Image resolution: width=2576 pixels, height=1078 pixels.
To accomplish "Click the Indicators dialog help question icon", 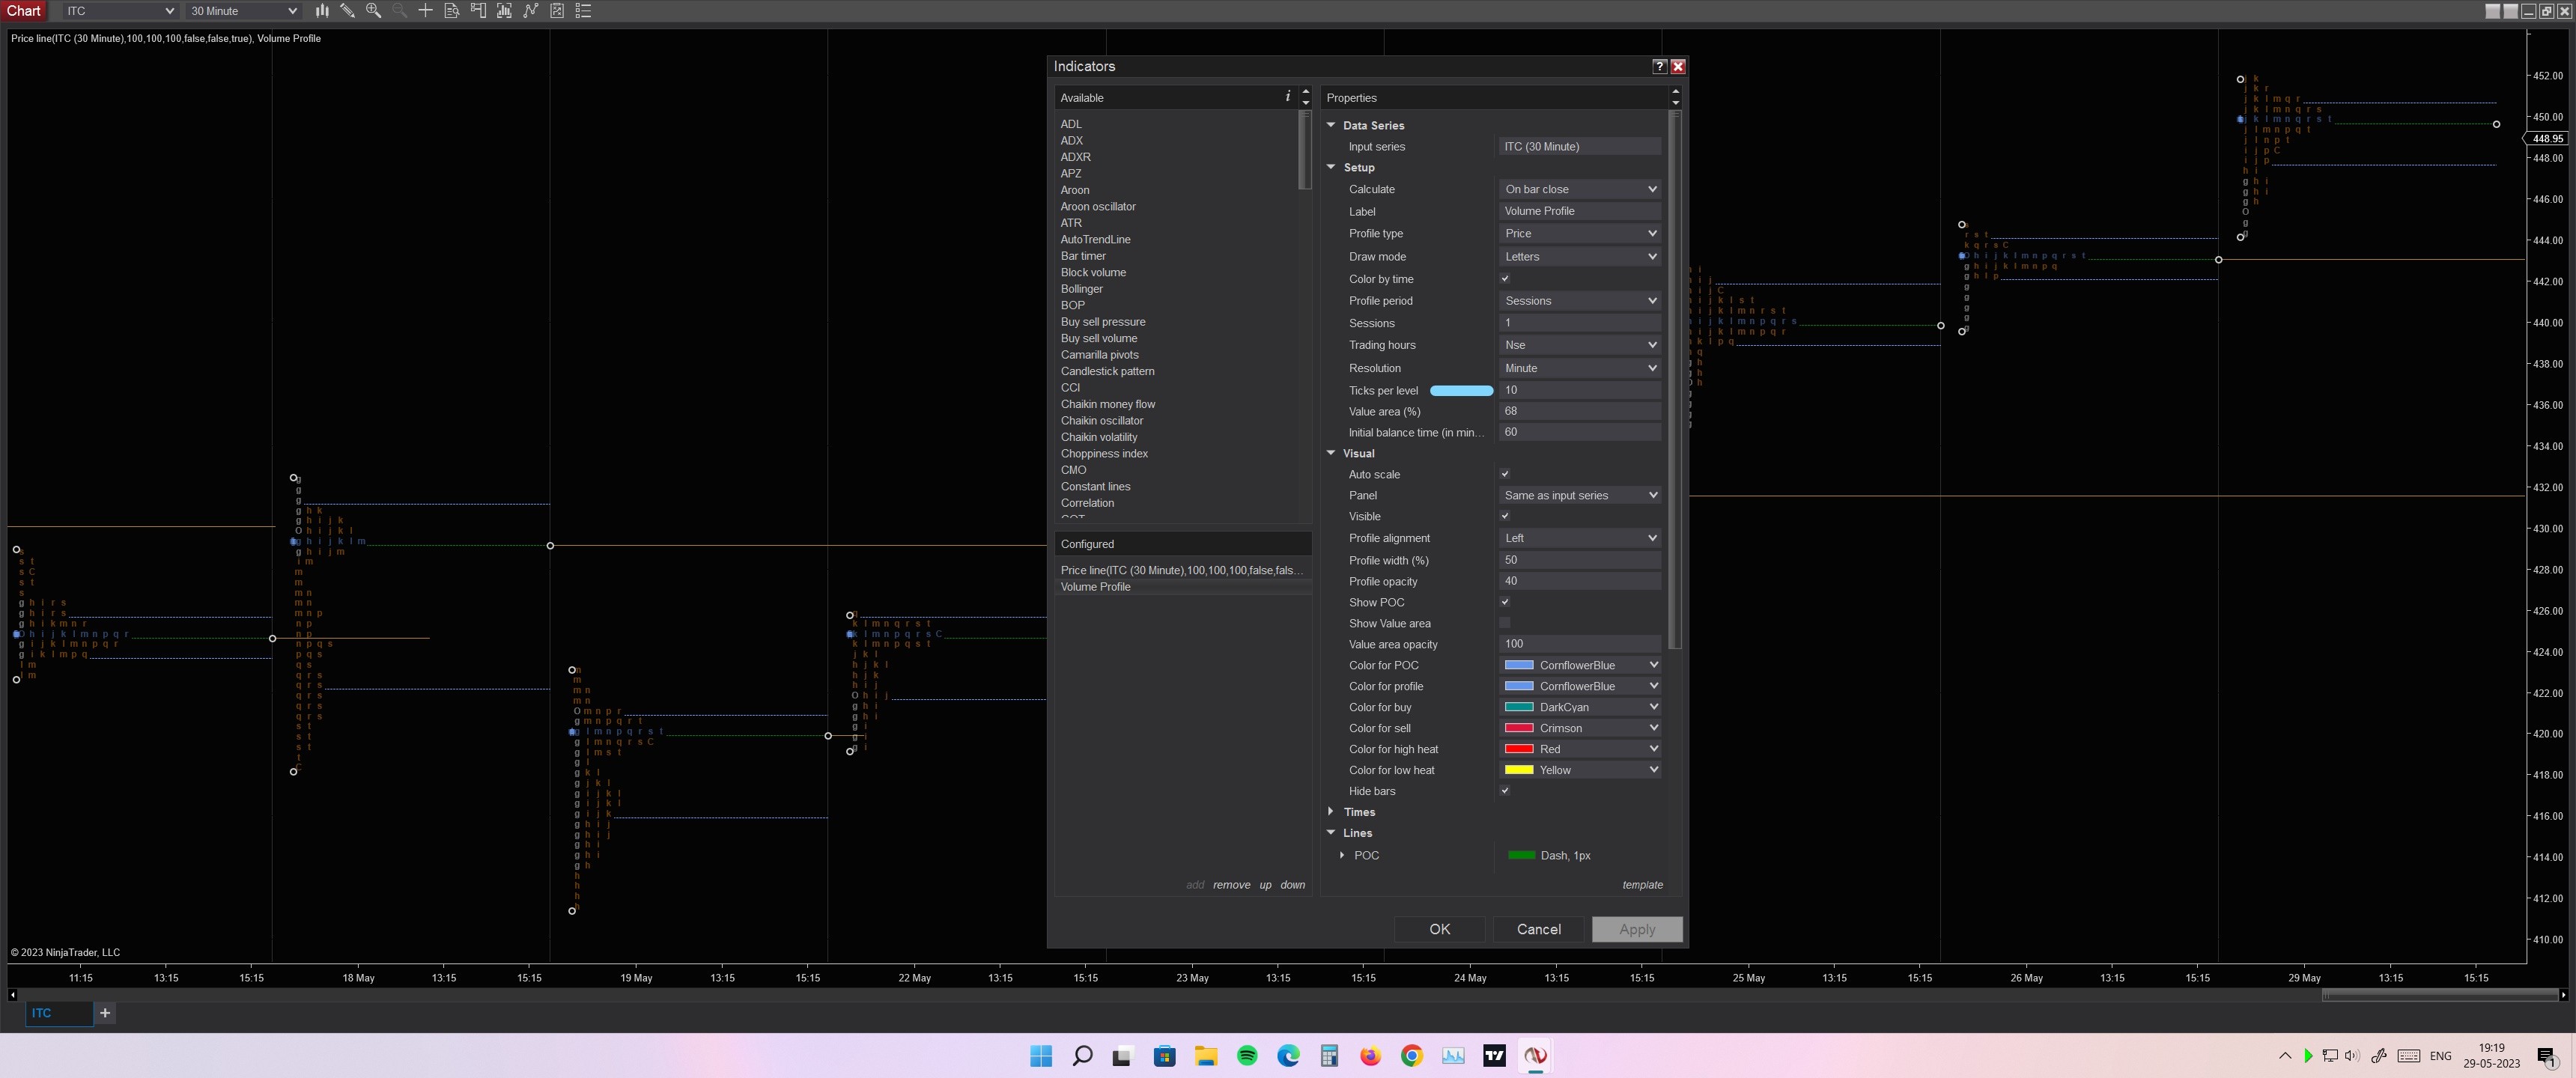I will tap(1659, 66).
